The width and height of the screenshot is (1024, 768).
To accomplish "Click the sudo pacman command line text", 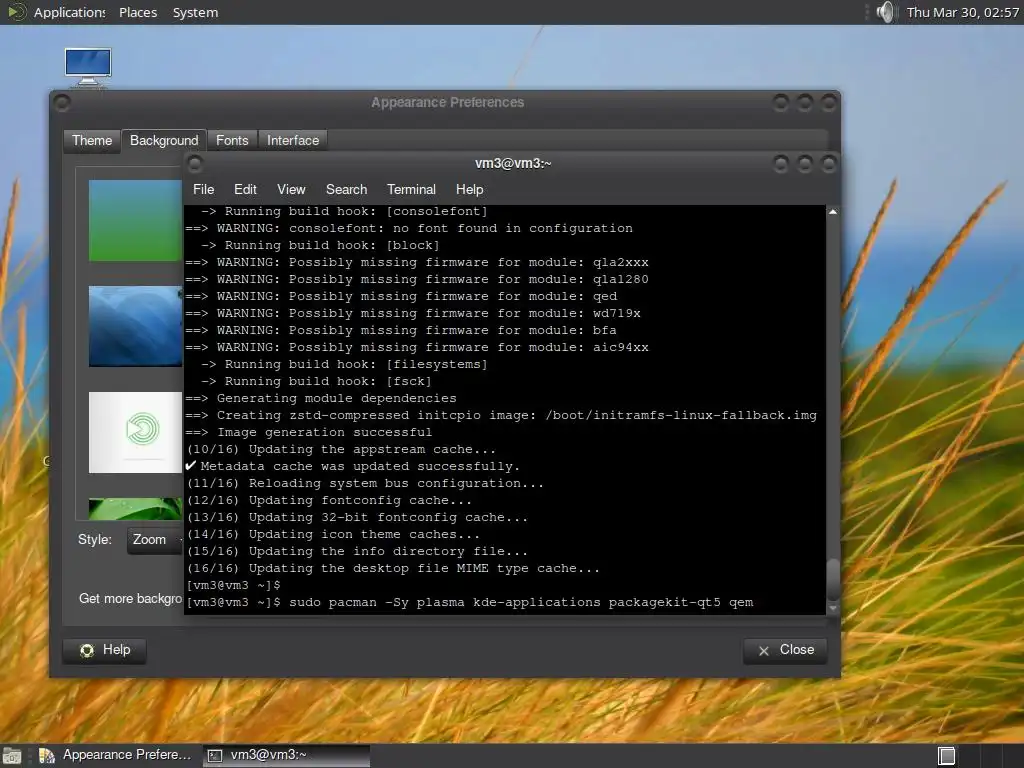I will coord(520,602).
